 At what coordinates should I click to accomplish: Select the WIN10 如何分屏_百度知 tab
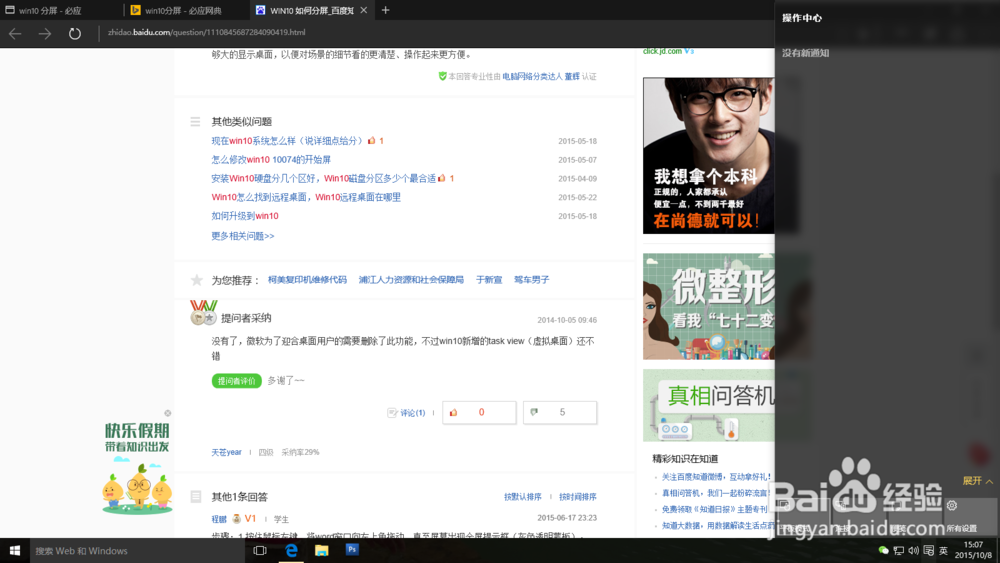click(311, 11)
